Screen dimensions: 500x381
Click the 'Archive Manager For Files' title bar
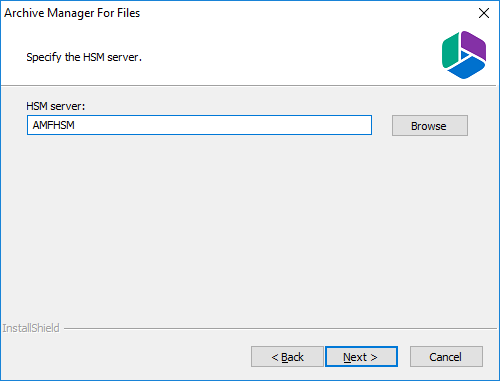click(72, 13)
